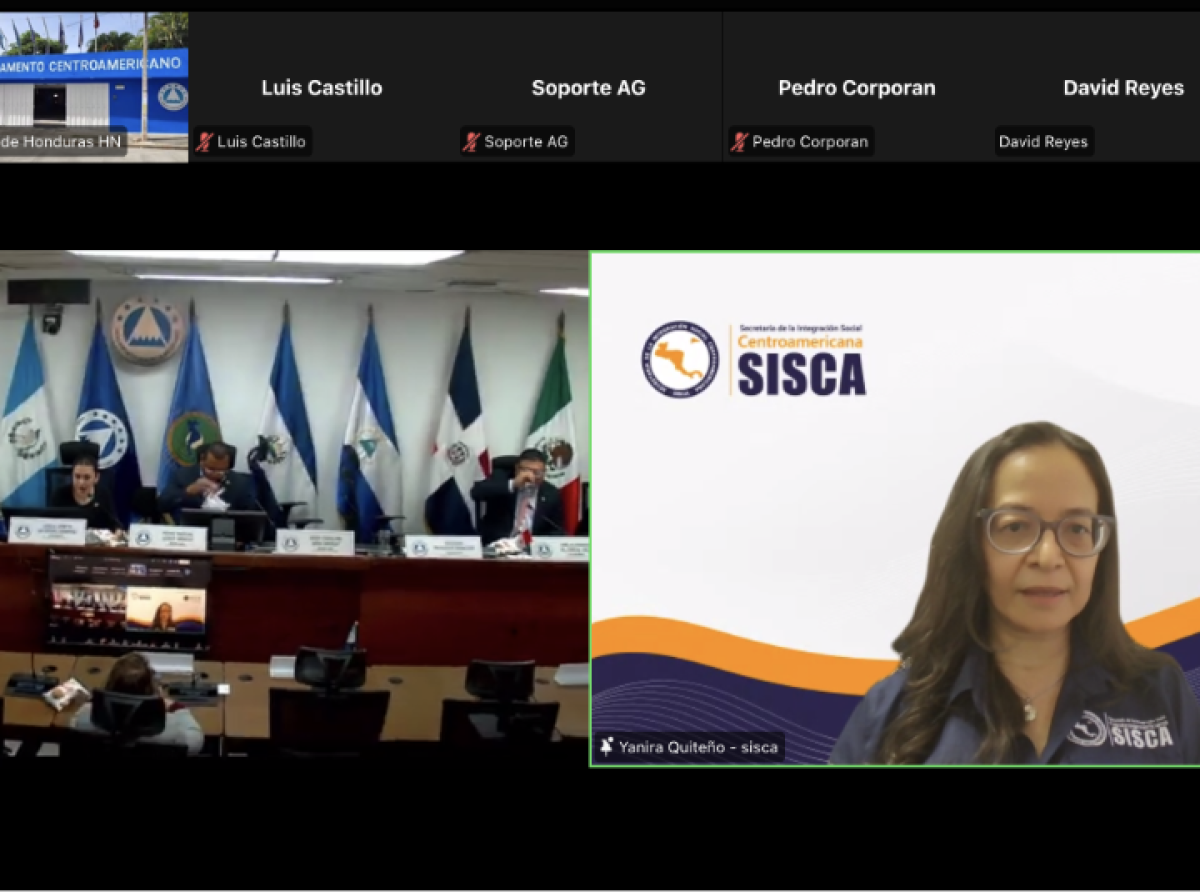Click Yanira Quiteño's speaker video
The height and width of the screenshot is (892, 1200).
pos(896,509)
